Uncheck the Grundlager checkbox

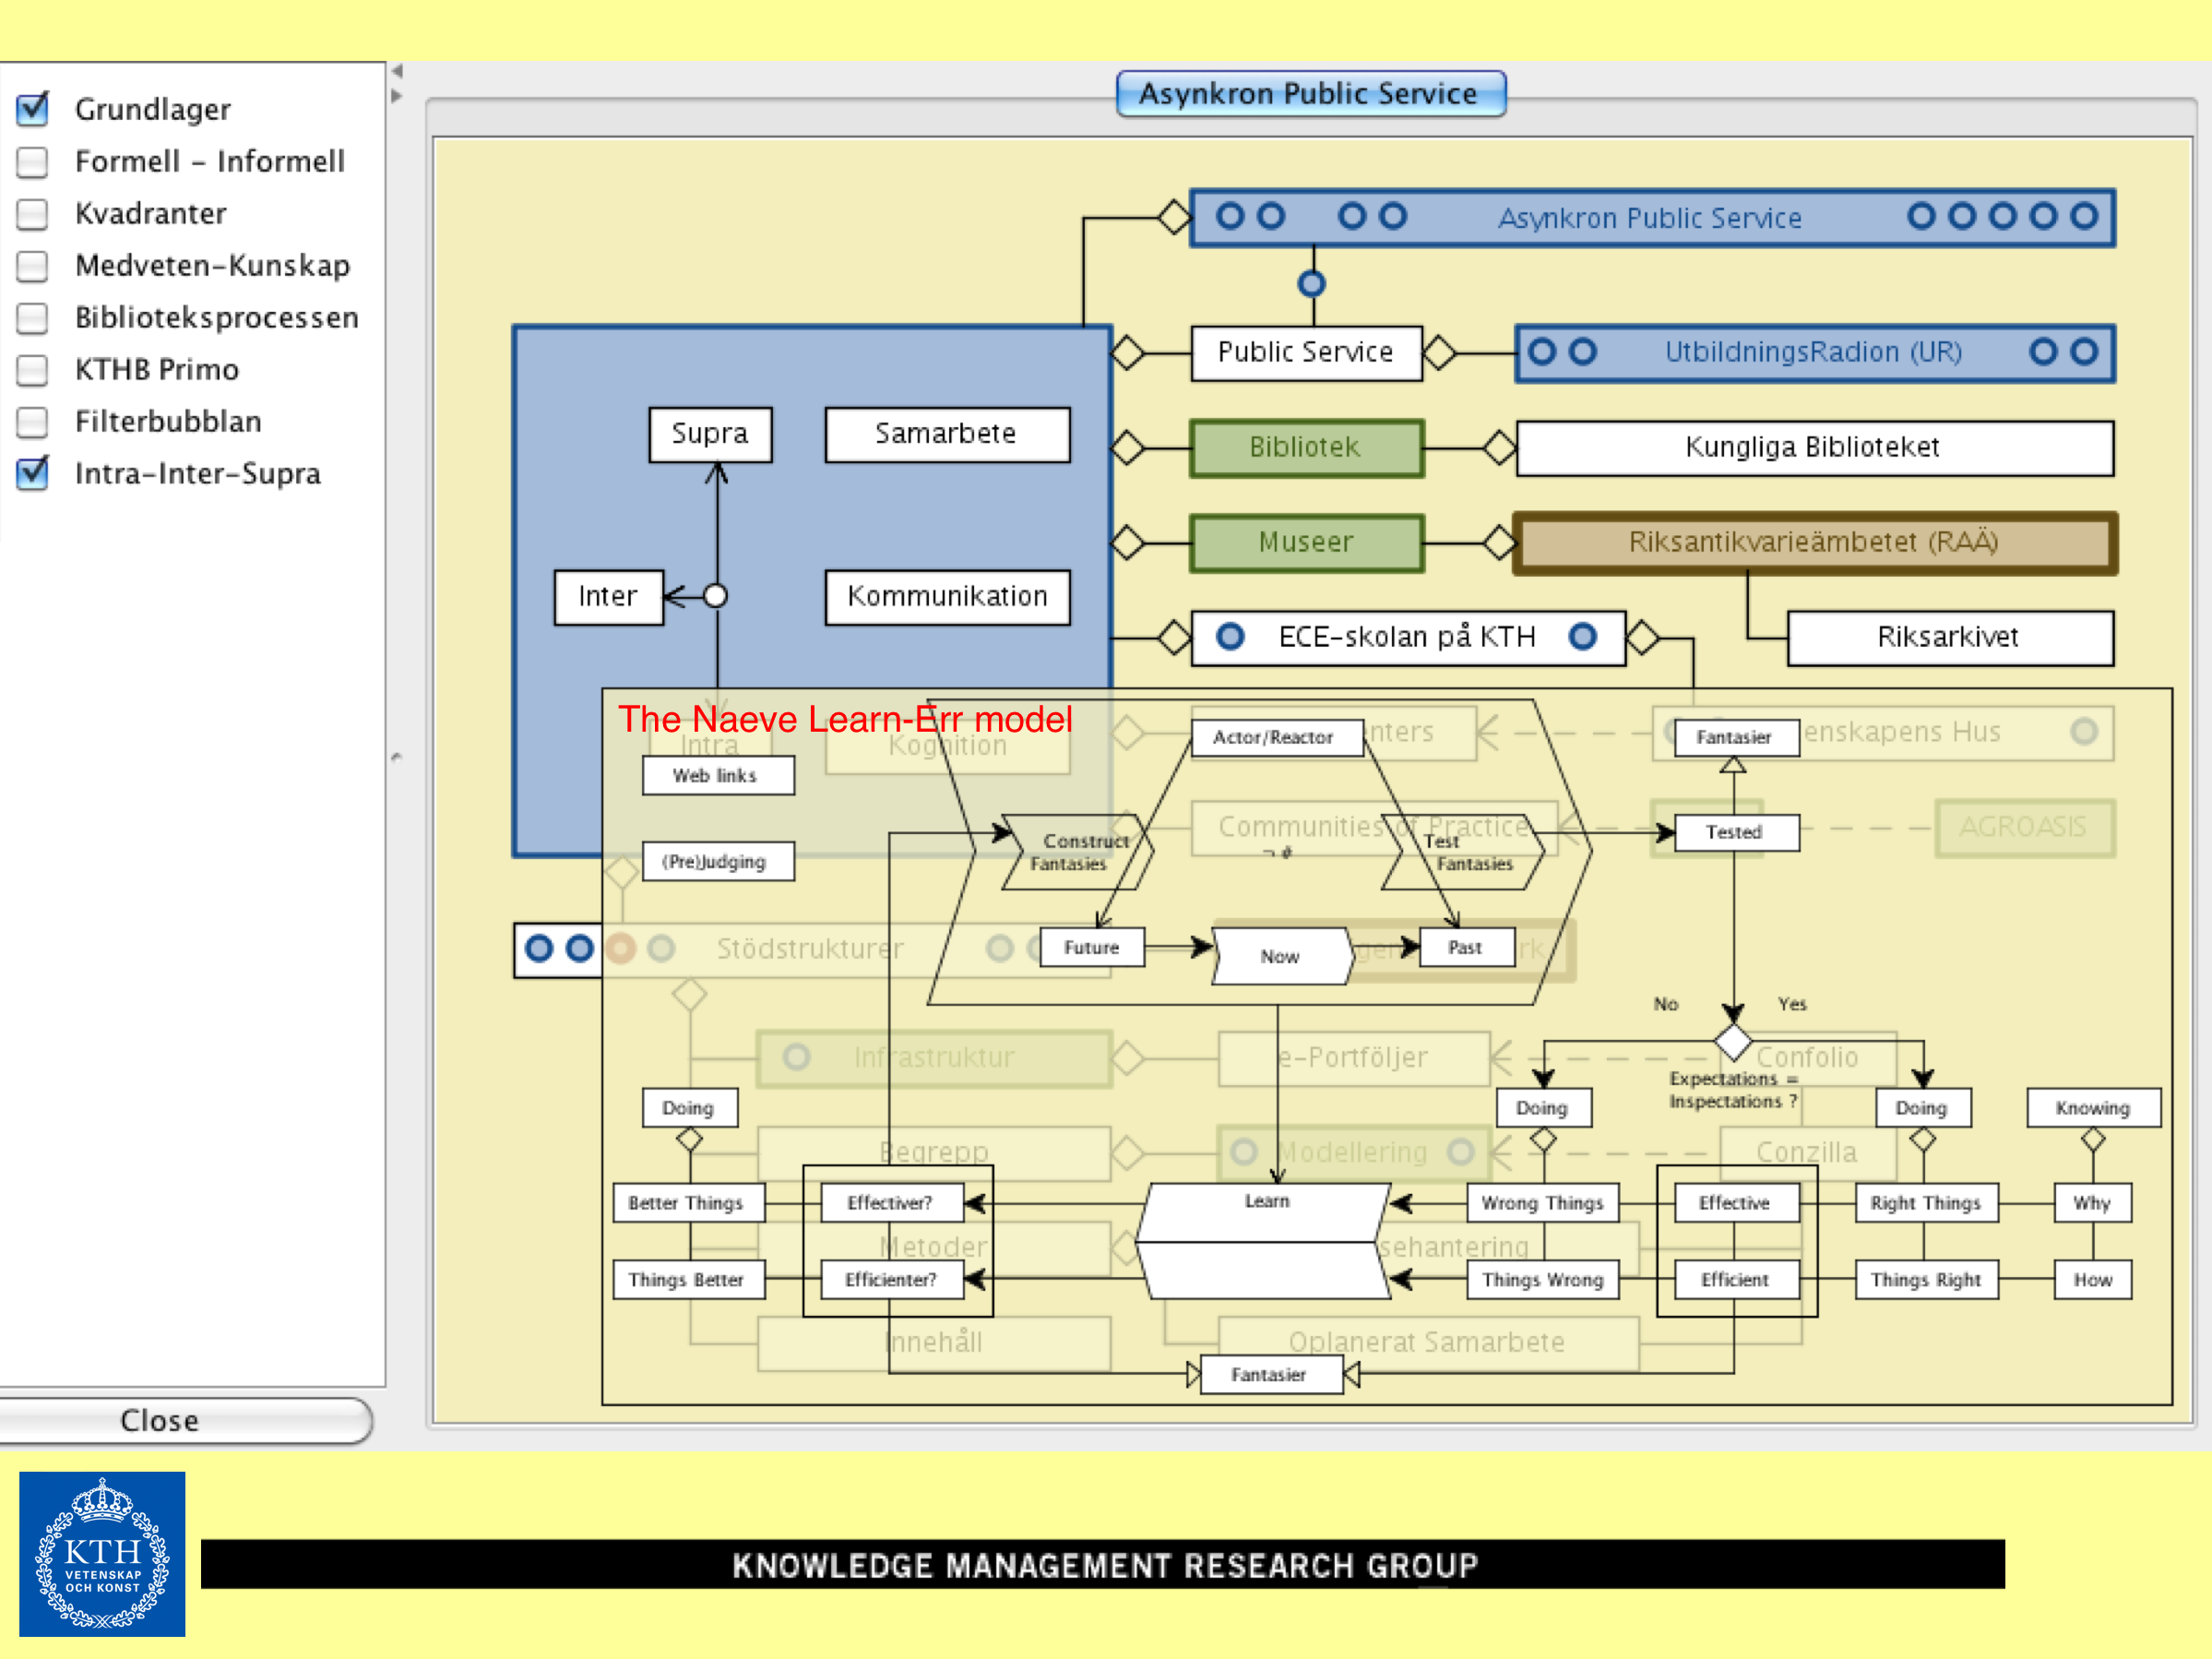click(33, 108)
